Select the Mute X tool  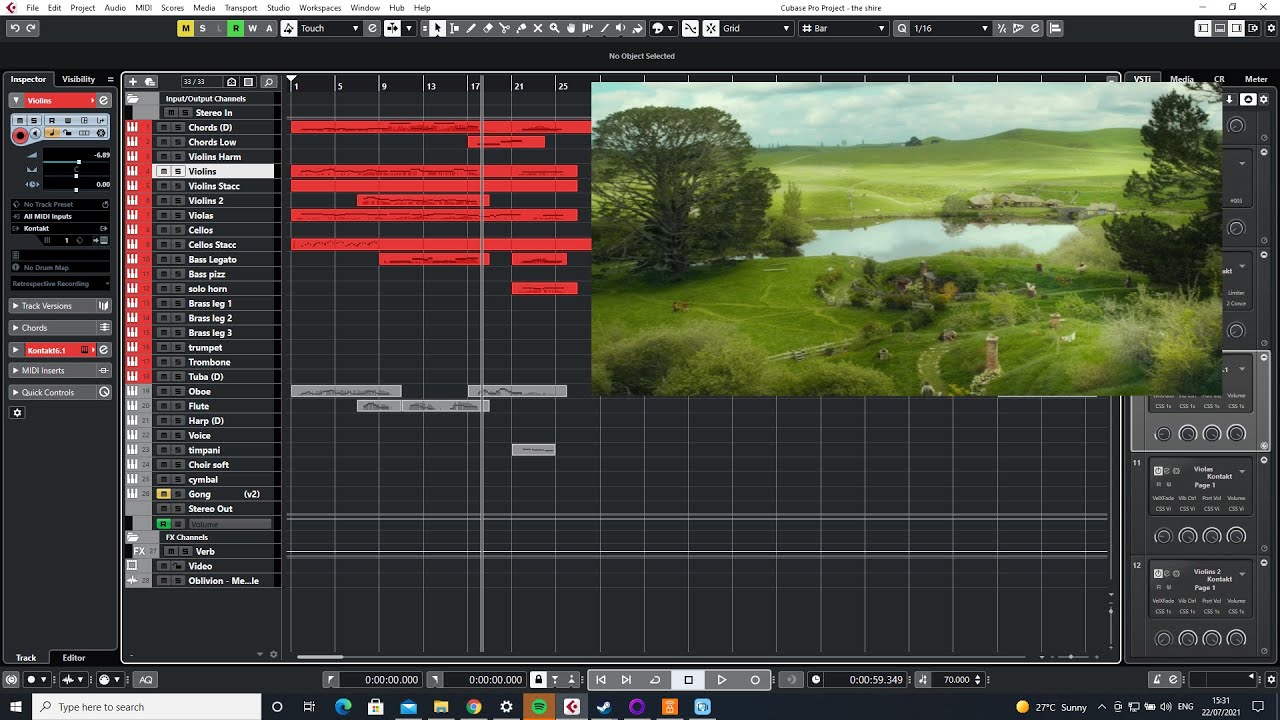(538, 28)
